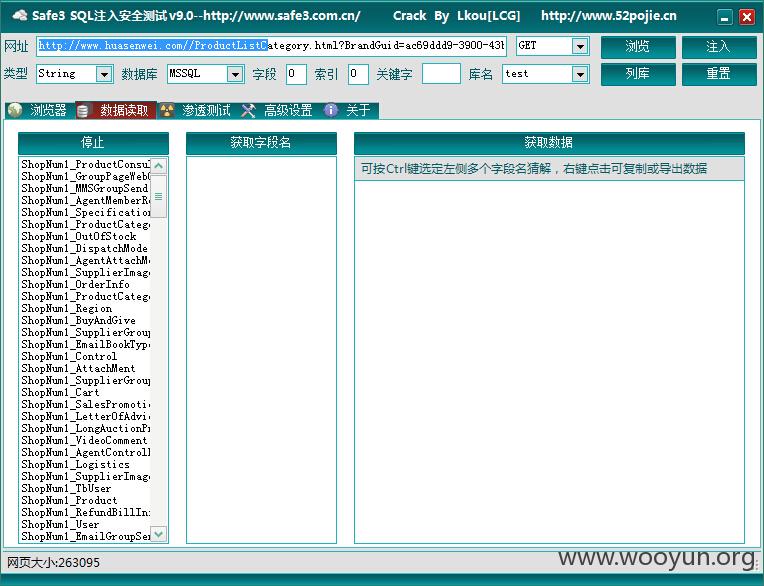Open the 渗透测试 tab
Image resolution: width=764 pixels, height=586 pixels.
(x=196, y=111)
